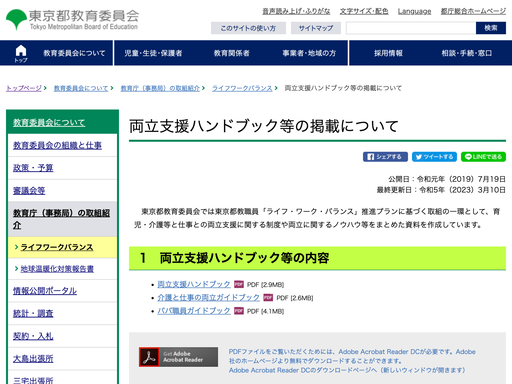
Task: Select sidebar sub-item 地球温暖化対策報告書
Action: (57, 269)
